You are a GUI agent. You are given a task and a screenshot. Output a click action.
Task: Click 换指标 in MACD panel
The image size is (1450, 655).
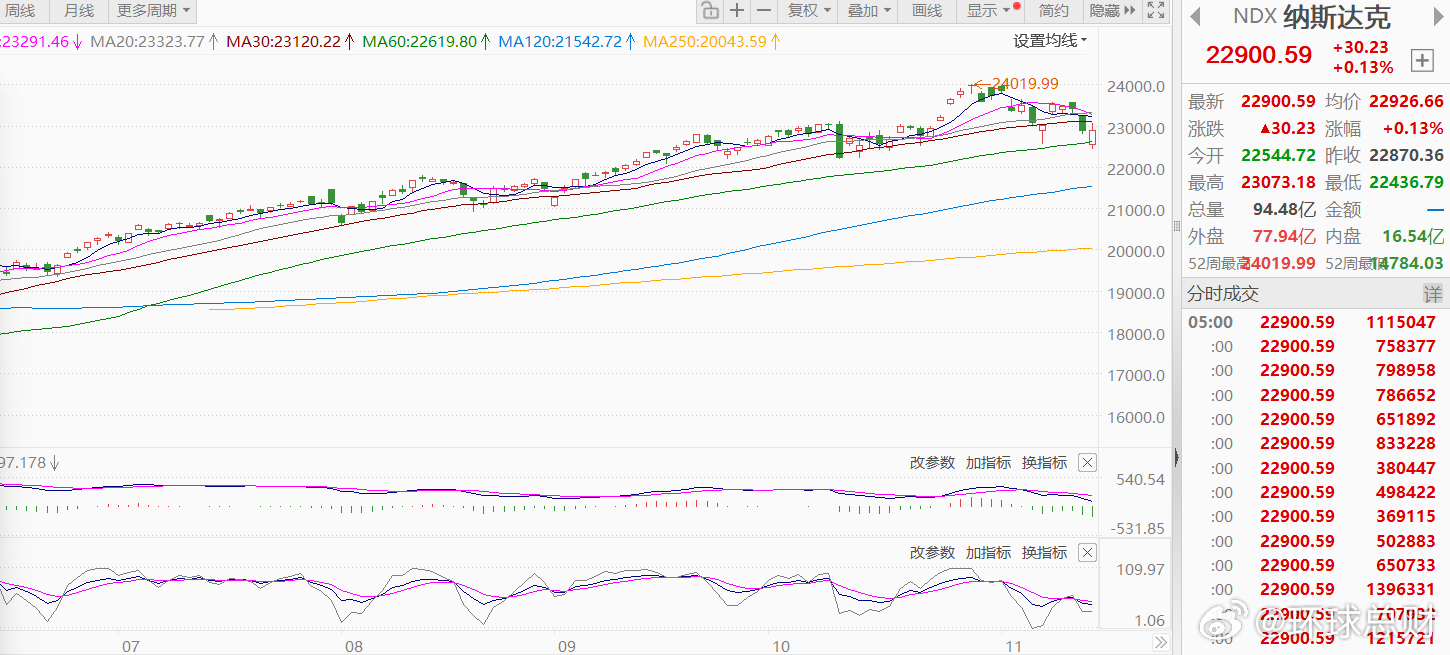point(1044,463)
